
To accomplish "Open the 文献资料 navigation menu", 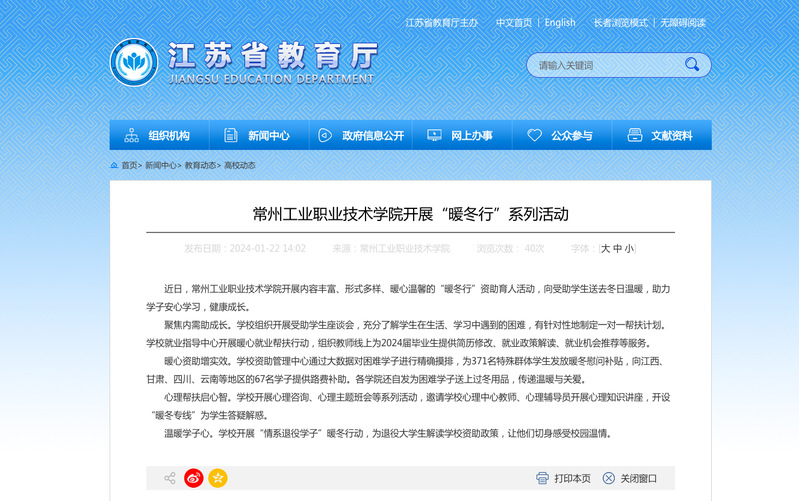I will point(661,135).
